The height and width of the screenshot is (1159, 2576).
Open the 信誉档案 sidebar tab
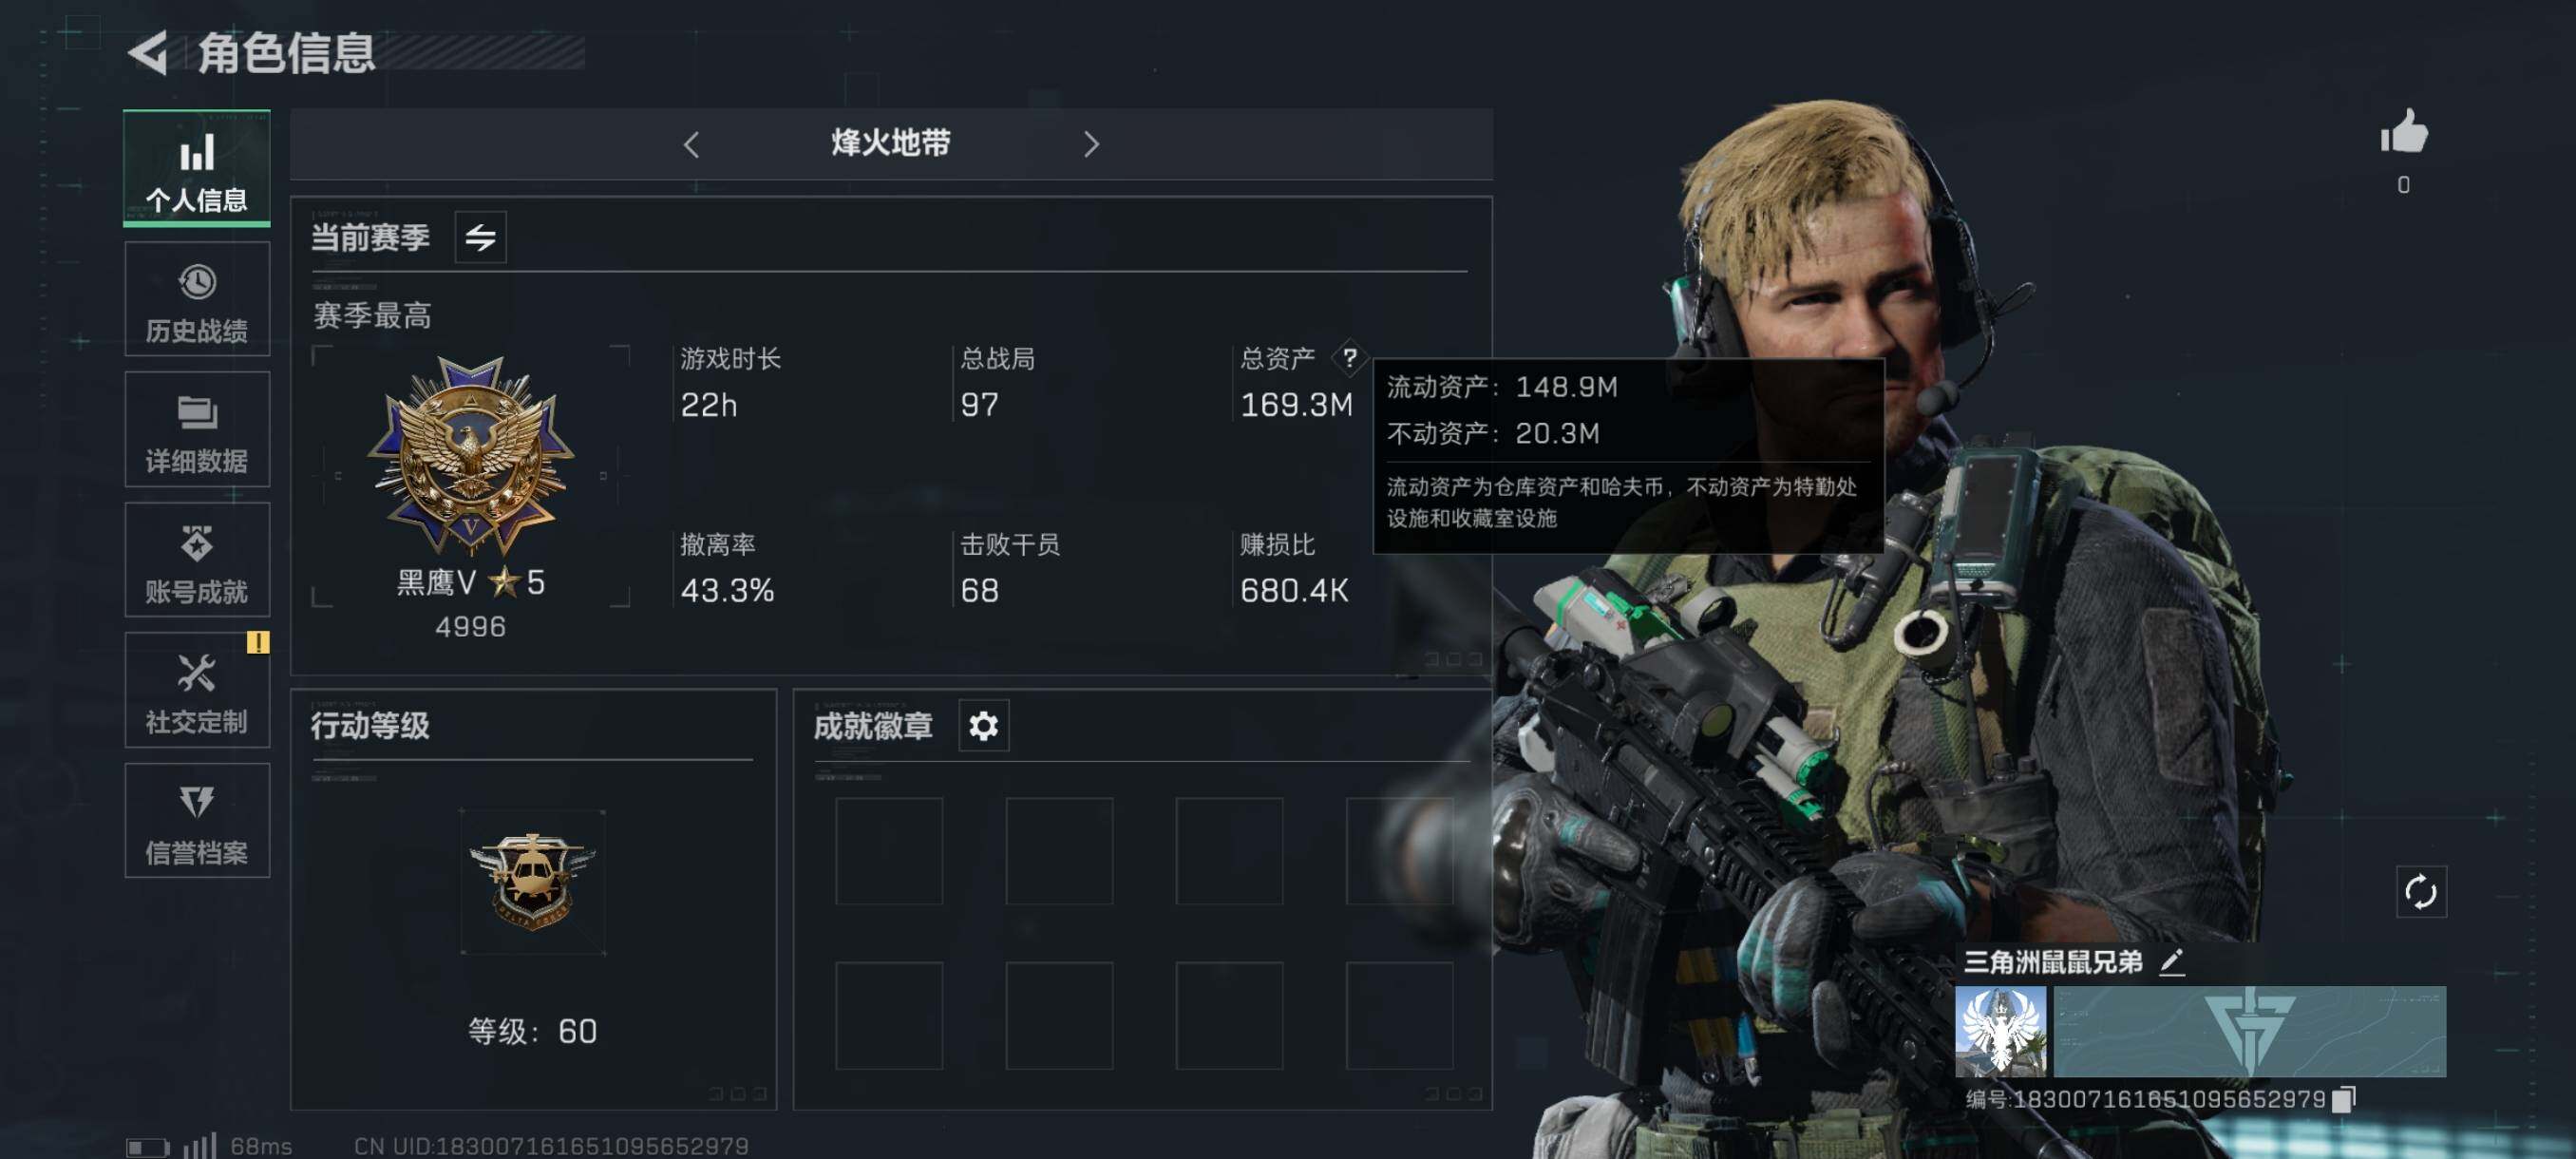pos(197,822)
